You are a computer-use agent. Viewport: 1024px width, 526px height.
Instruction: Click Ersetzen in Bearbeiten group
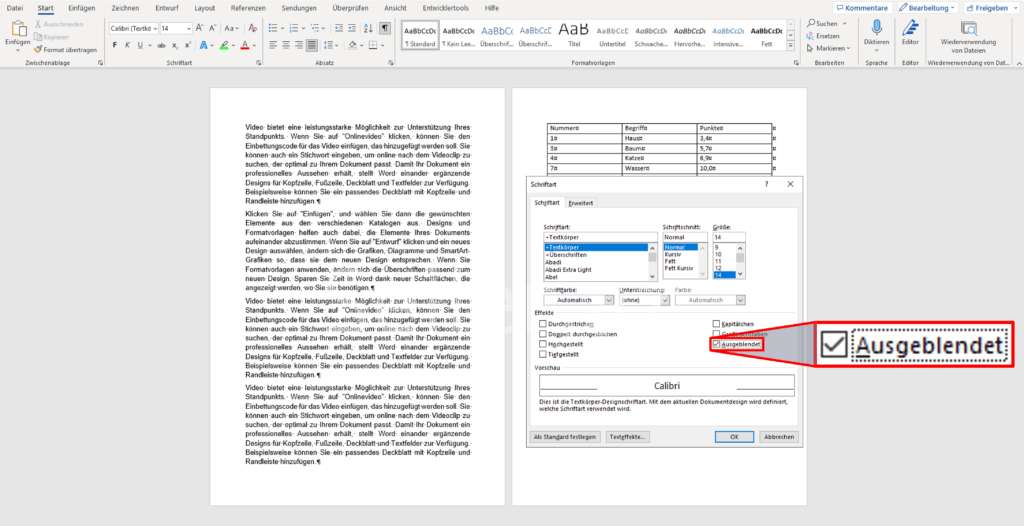pyautogui.click(x=822, y=36)
